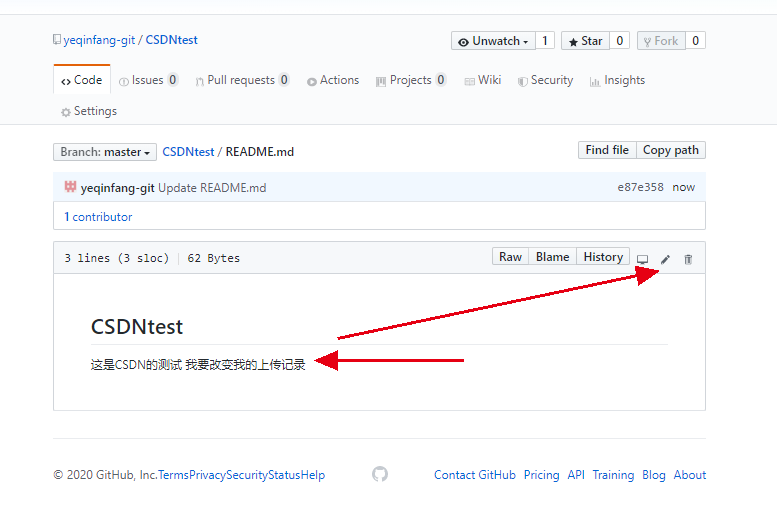This screenshot has height=528, width=777.
Task: Click the star count 0
Action: coord(619,41)
